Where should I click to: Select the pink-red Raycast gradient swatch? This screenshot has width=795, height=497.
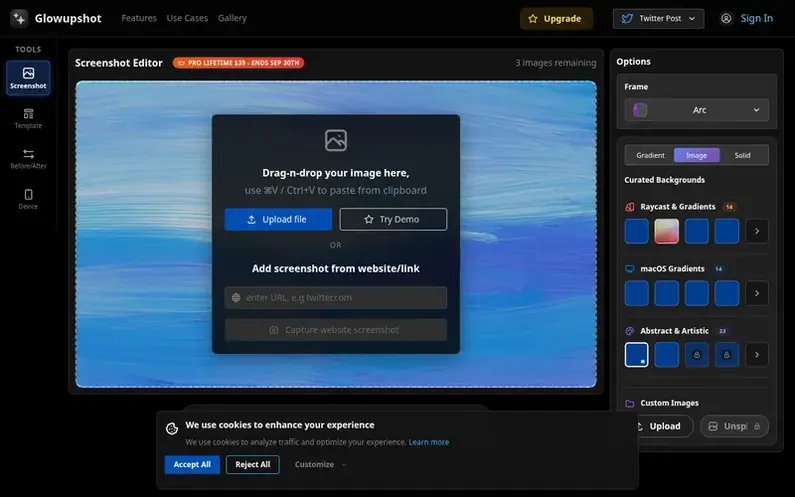point(666,231)
